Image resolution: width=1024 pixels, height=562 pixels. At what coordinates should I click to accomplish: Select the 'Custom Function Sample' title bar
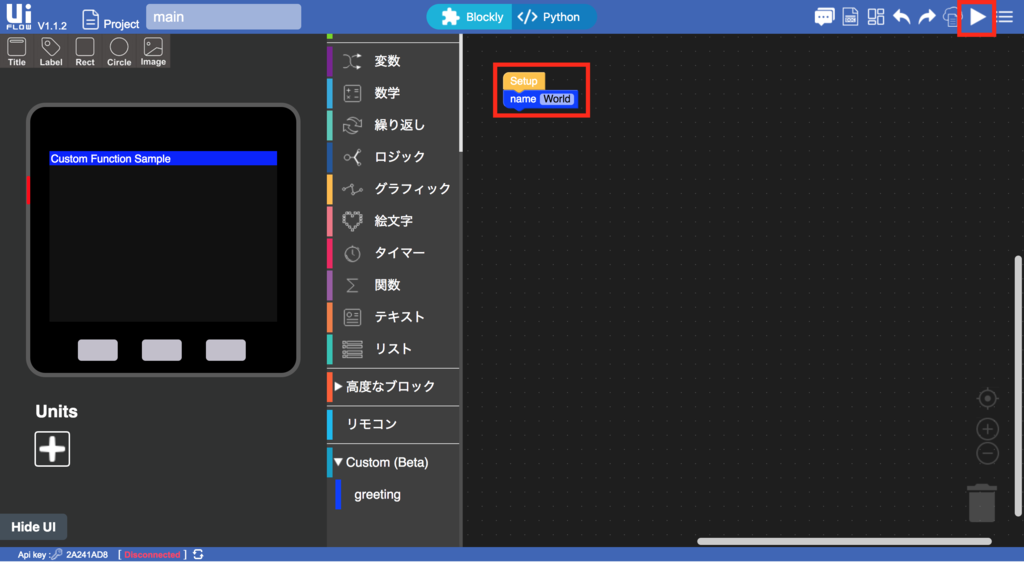click(163, 159)
